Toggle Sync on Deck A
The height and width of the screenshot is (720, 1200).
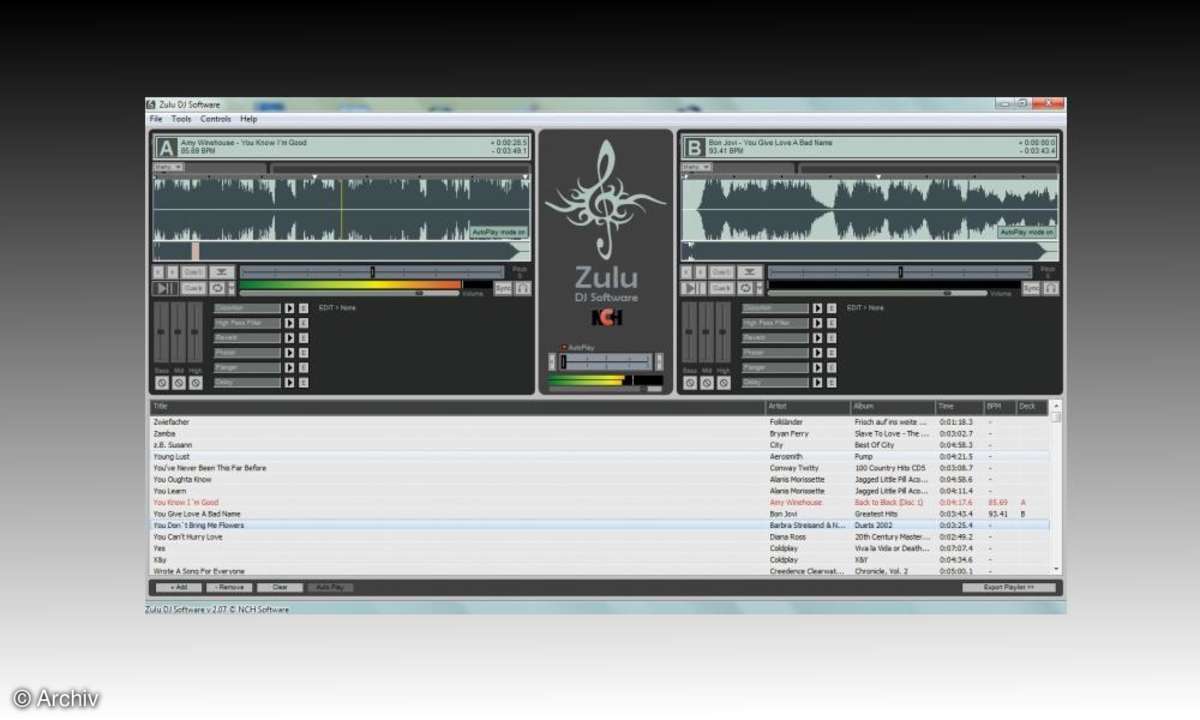[503, 288]
